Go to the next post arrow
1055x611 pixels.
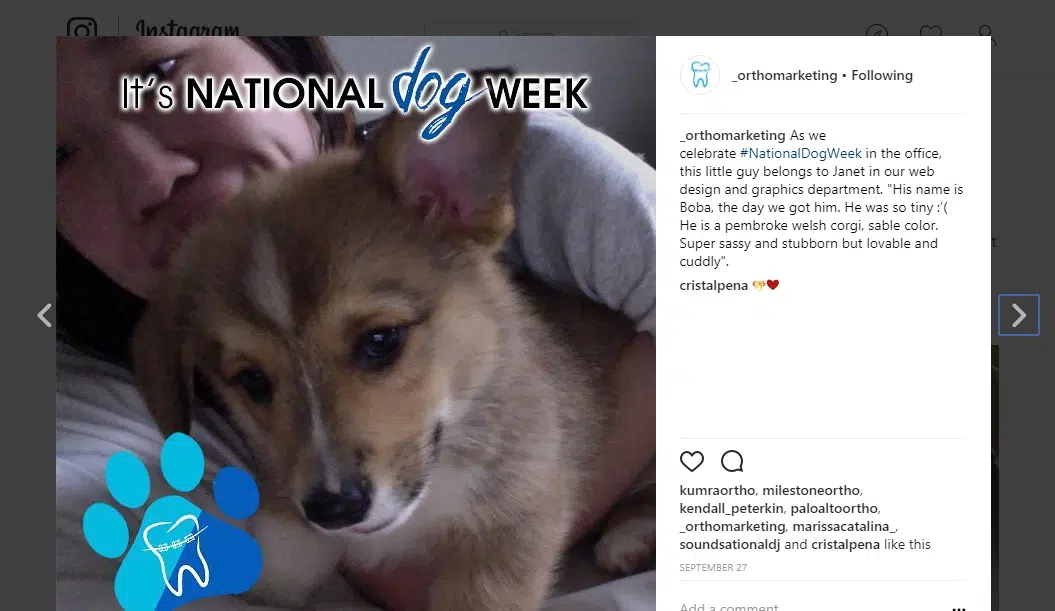[1019, 315]
